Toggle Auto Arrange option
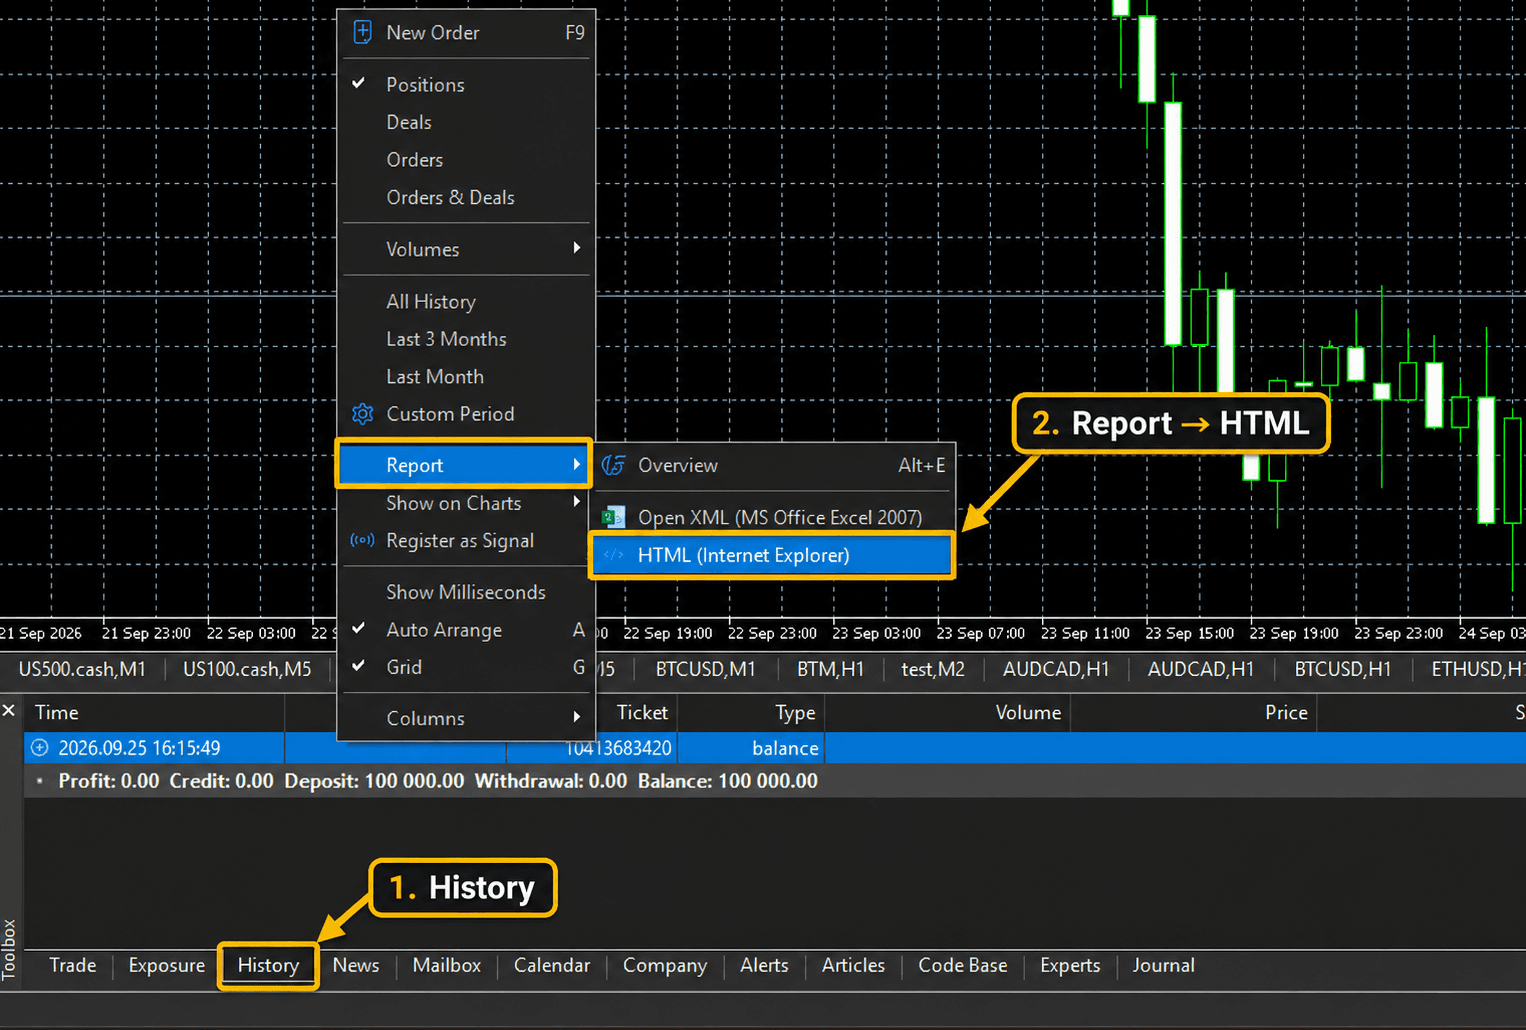This screenshot has width=1526, height=1030. click(x=466, y=630)
